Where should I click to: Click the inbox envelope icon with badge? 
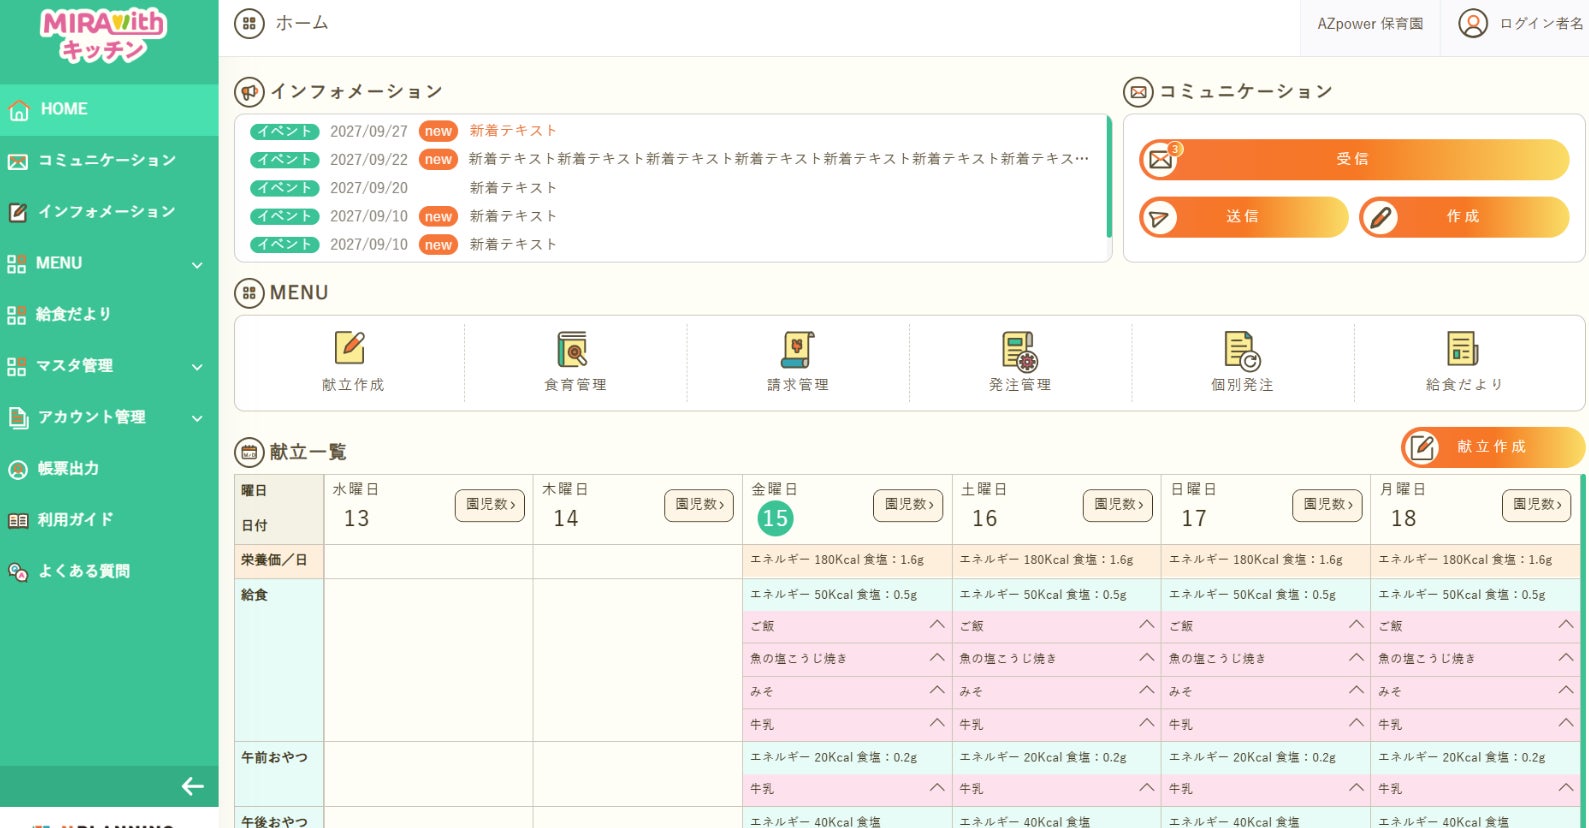(1161, 159)
